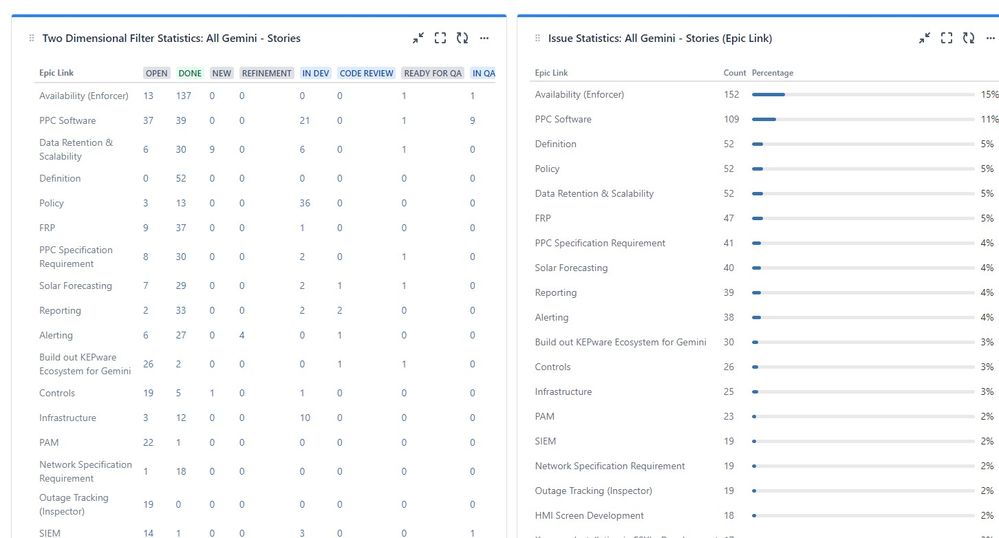Grab the drag handle of Two Dimensional gadget

click(x=31, y=38)
